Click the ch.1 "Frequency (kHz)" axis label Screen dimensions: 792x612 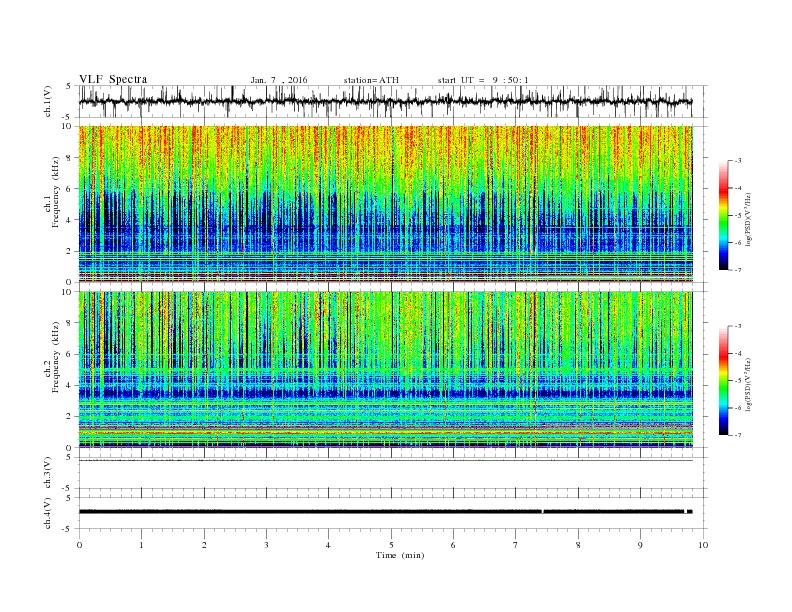tap(55, 192)
